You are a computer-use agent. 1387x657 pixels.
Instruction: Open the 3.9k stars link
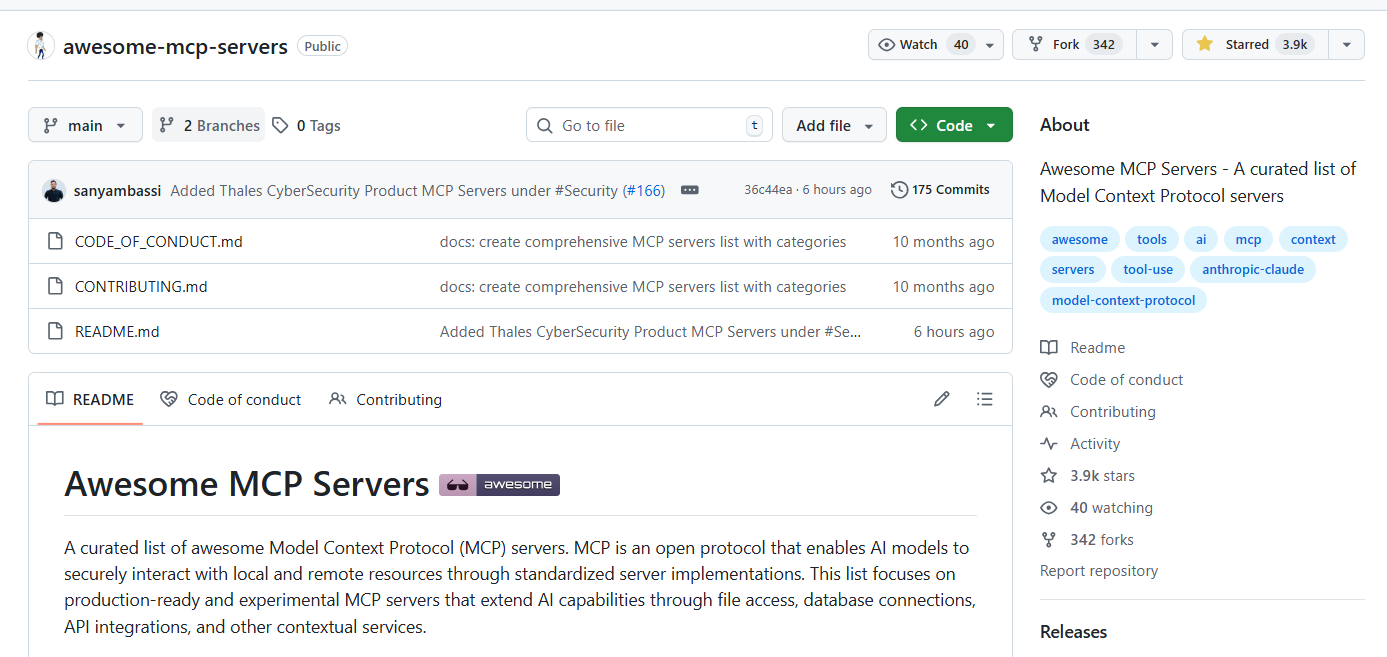click(1088, 475)
